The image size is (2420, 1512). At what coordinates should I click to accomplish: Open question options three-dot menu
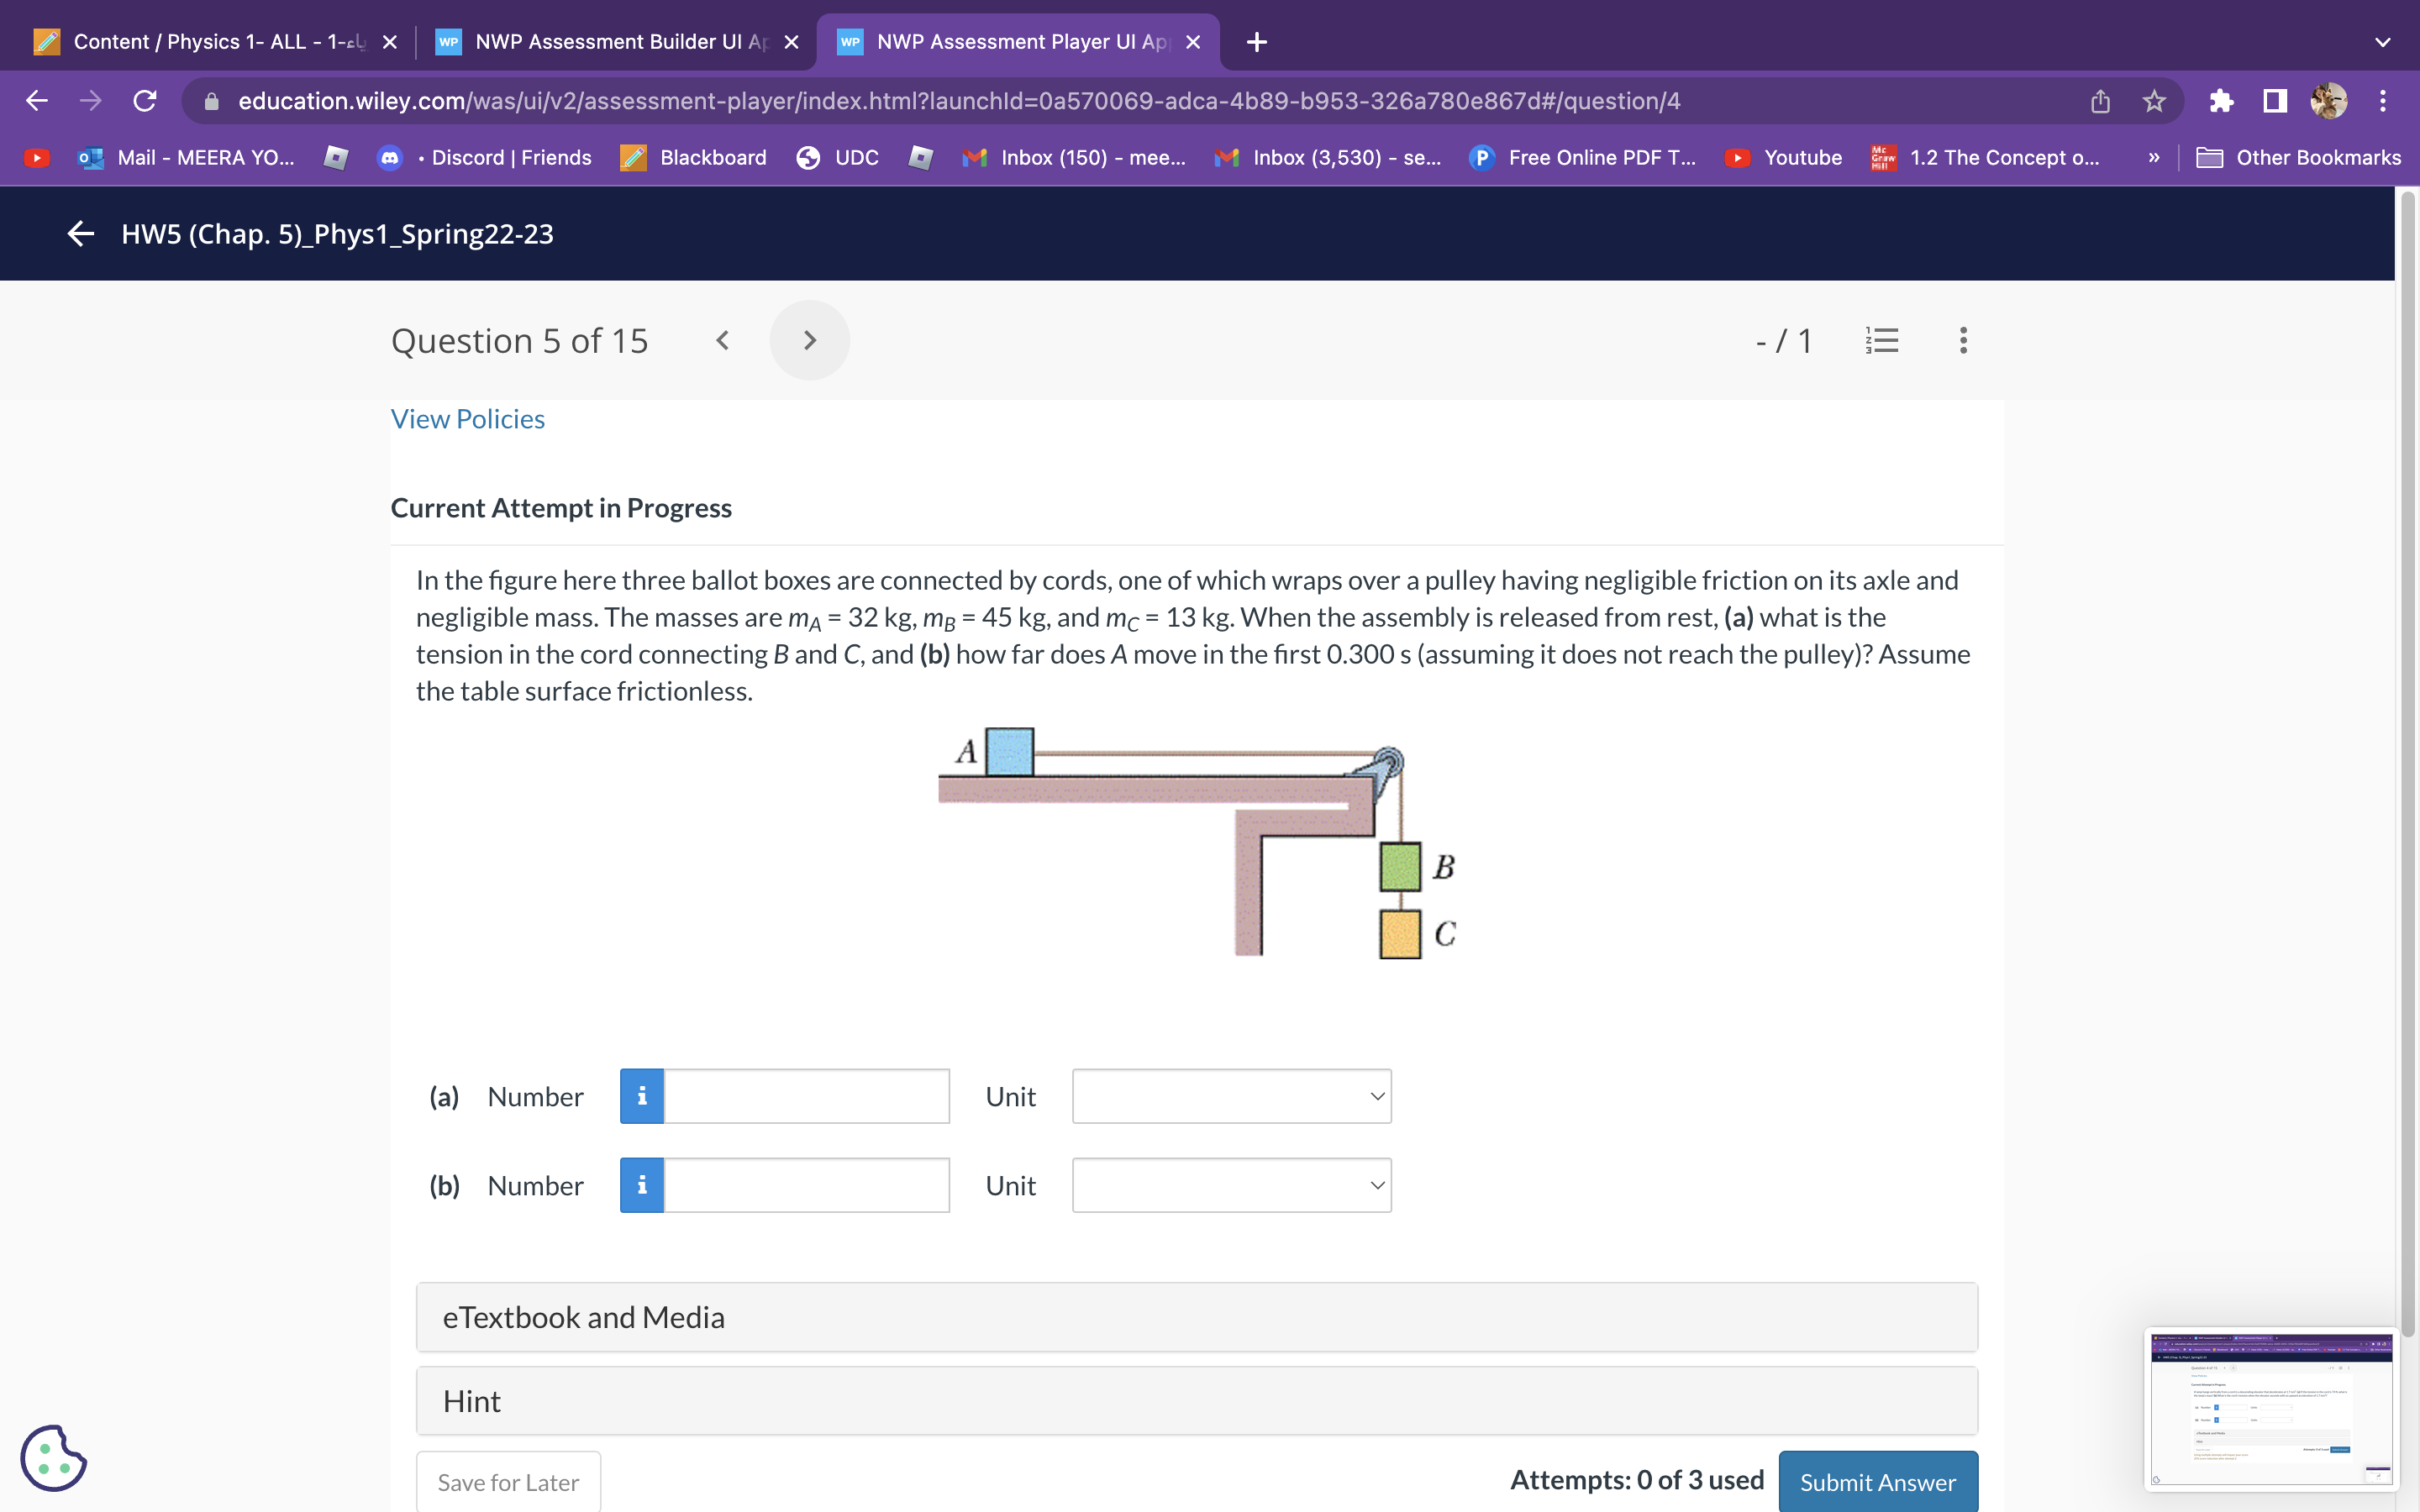[x=1963, y=340]
